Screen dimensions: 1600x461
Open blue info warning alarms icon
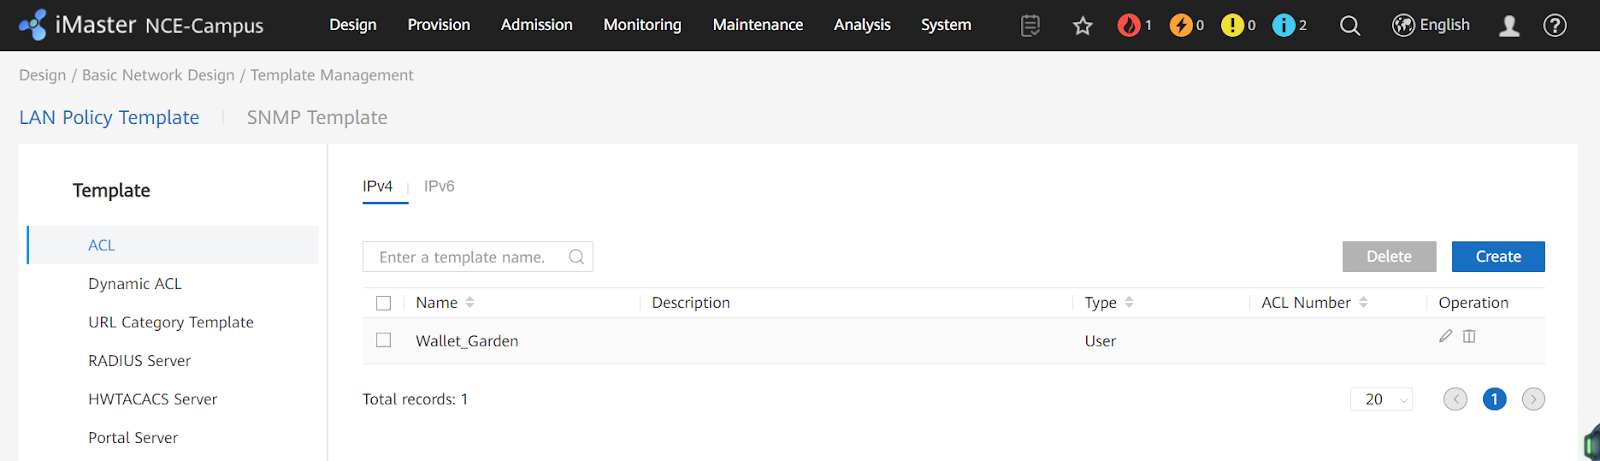tap(1283, 26)
